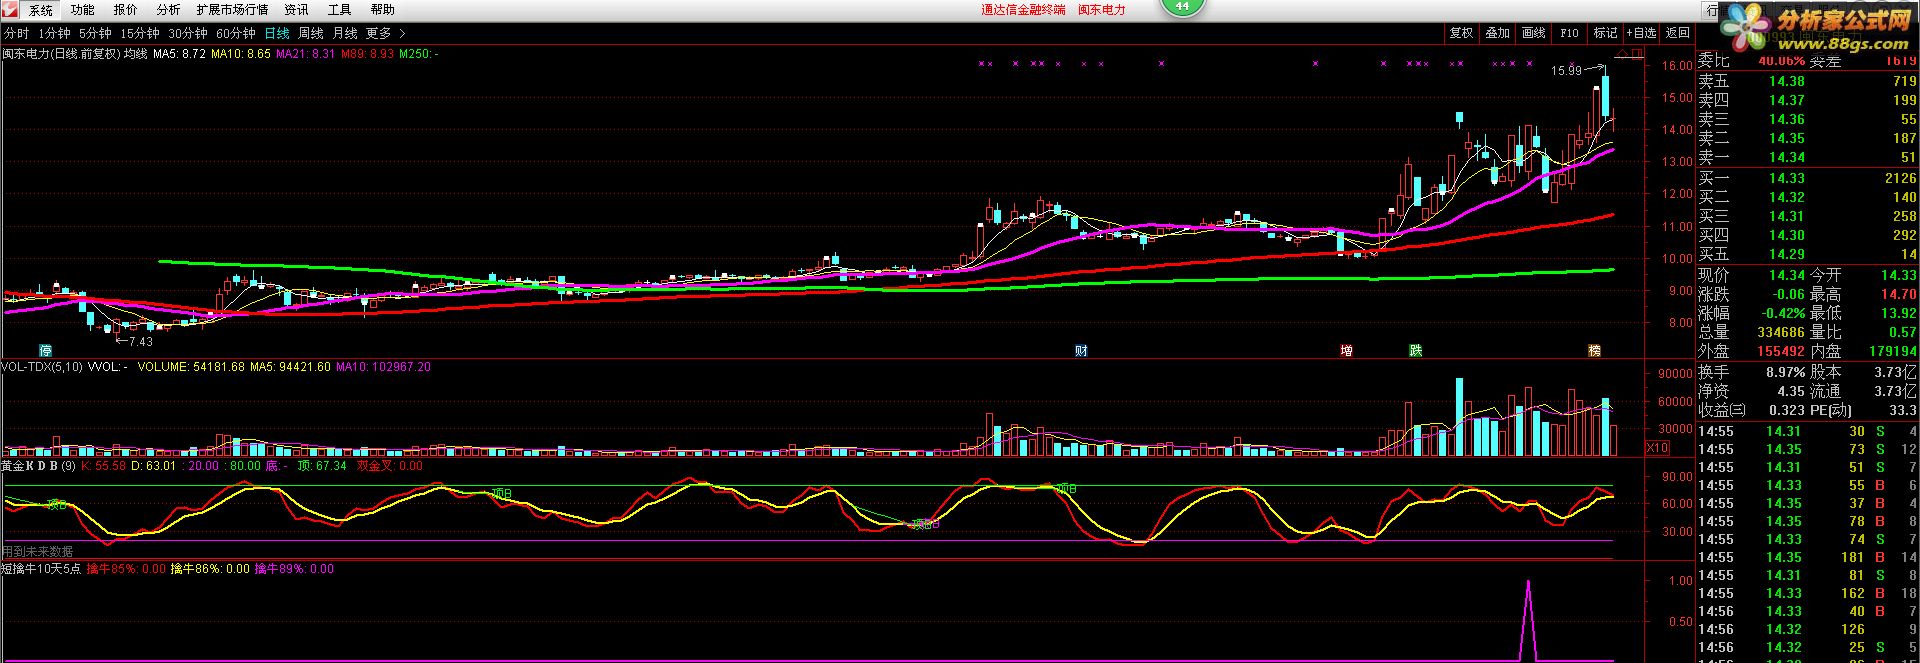This screenshot has width=1920, height=663.
Task: Add stock with +自选 button
Action: coord(1641,33)
